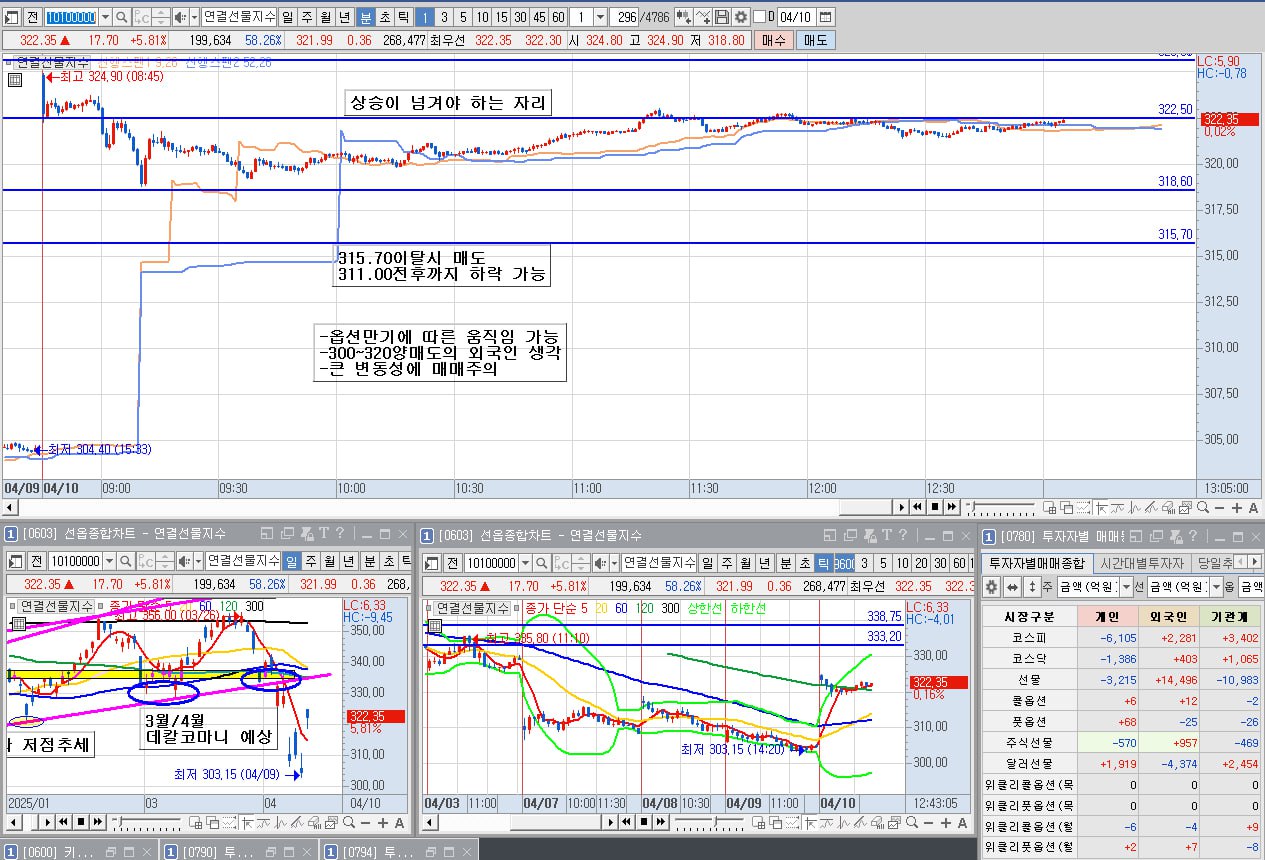Open the 선 금액 (억원) dropdown in investor window
Image resolution: width=1265 pixels, height=860 pixels.
(x=1217, y=587)
